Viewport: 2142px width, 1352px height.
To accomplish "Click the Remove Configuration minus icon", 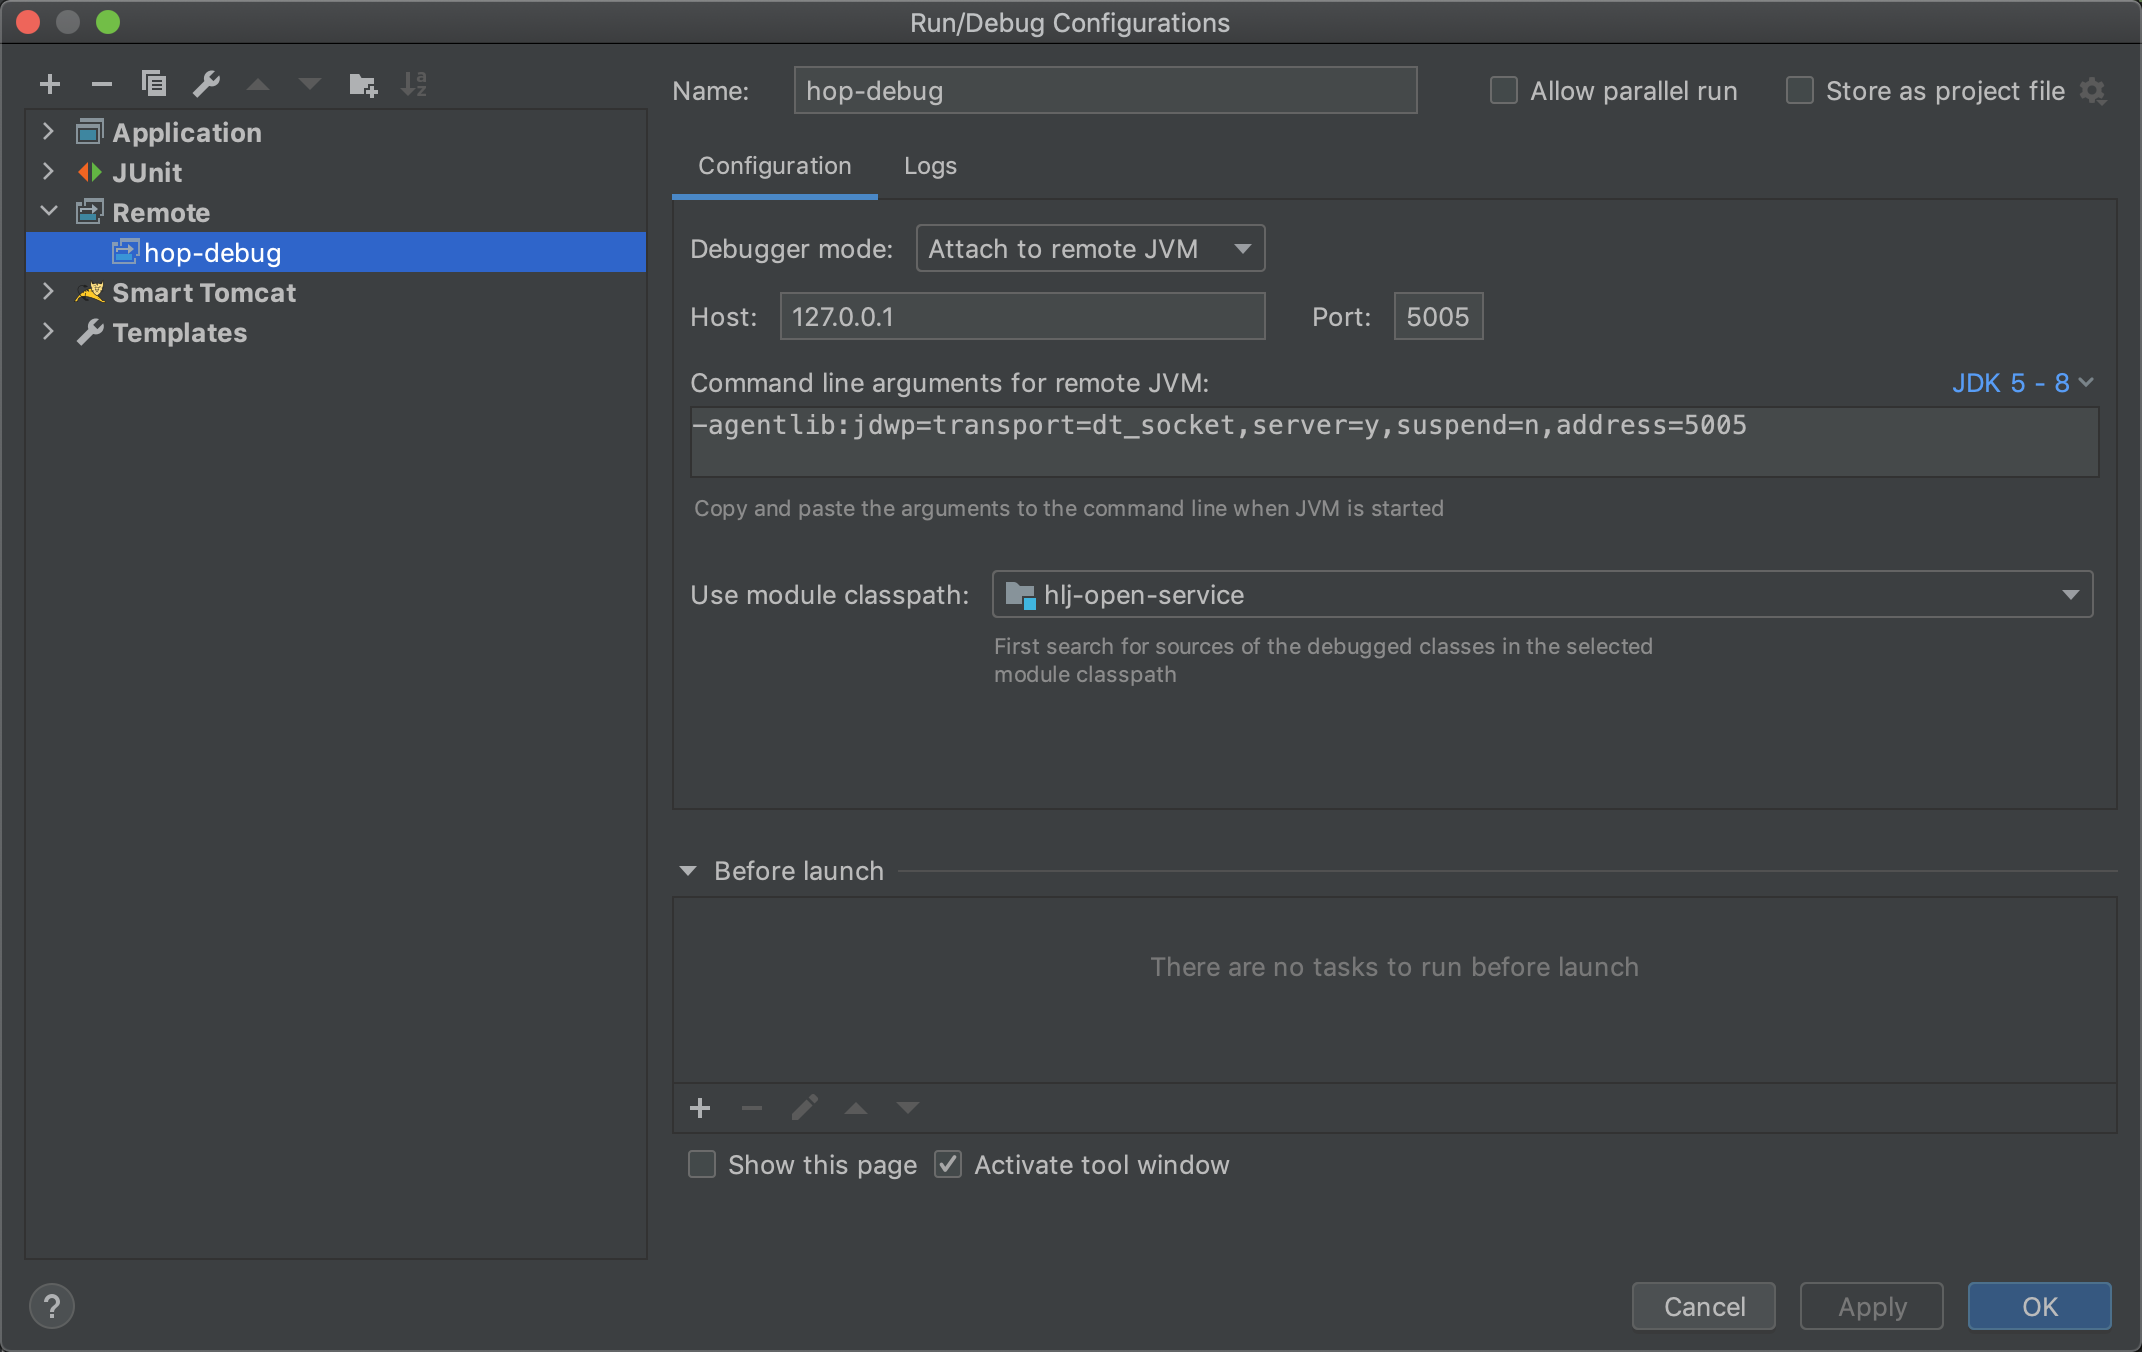I will point(101,85).
